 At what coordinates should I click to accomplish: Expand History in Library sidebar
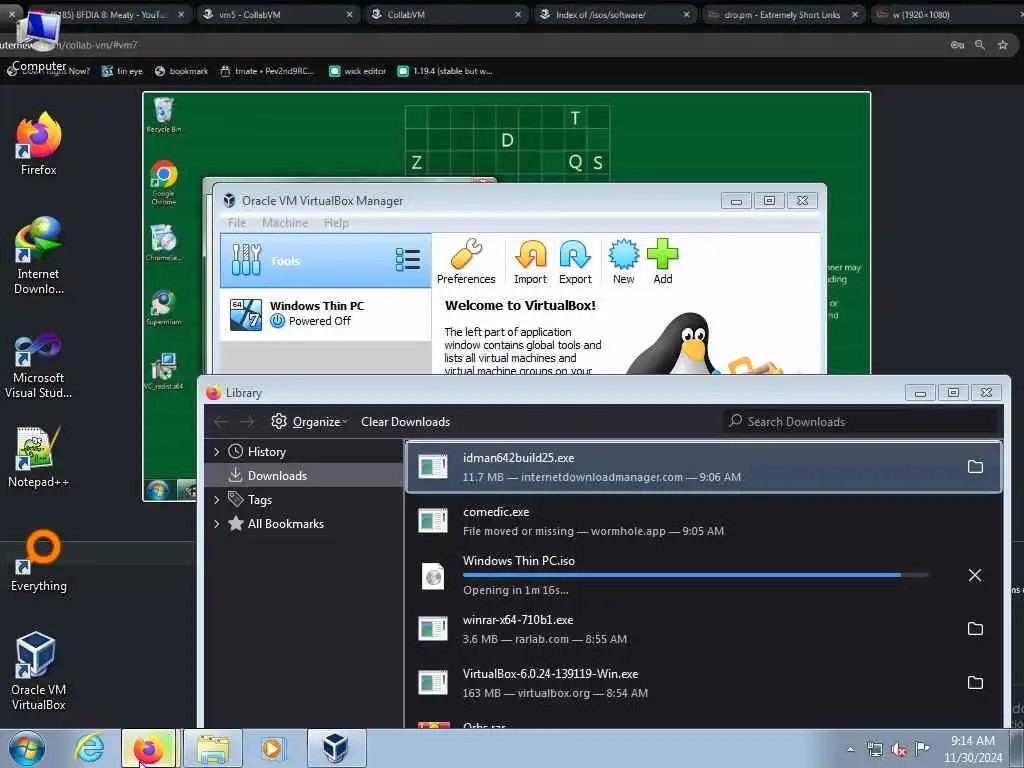pyautogui.click(x=217, y=452)
